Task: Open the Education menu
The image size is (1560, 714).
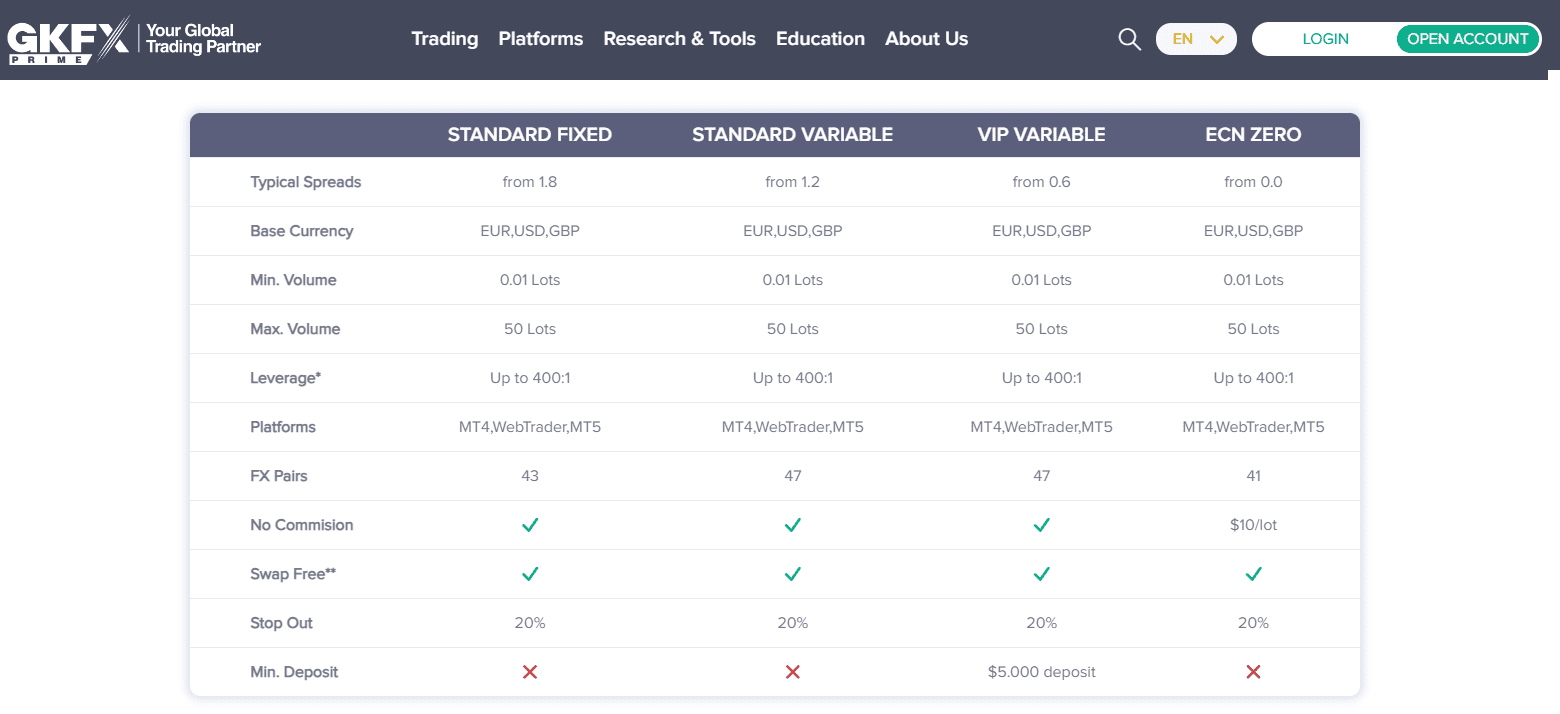Action: (x=820, y=39)
